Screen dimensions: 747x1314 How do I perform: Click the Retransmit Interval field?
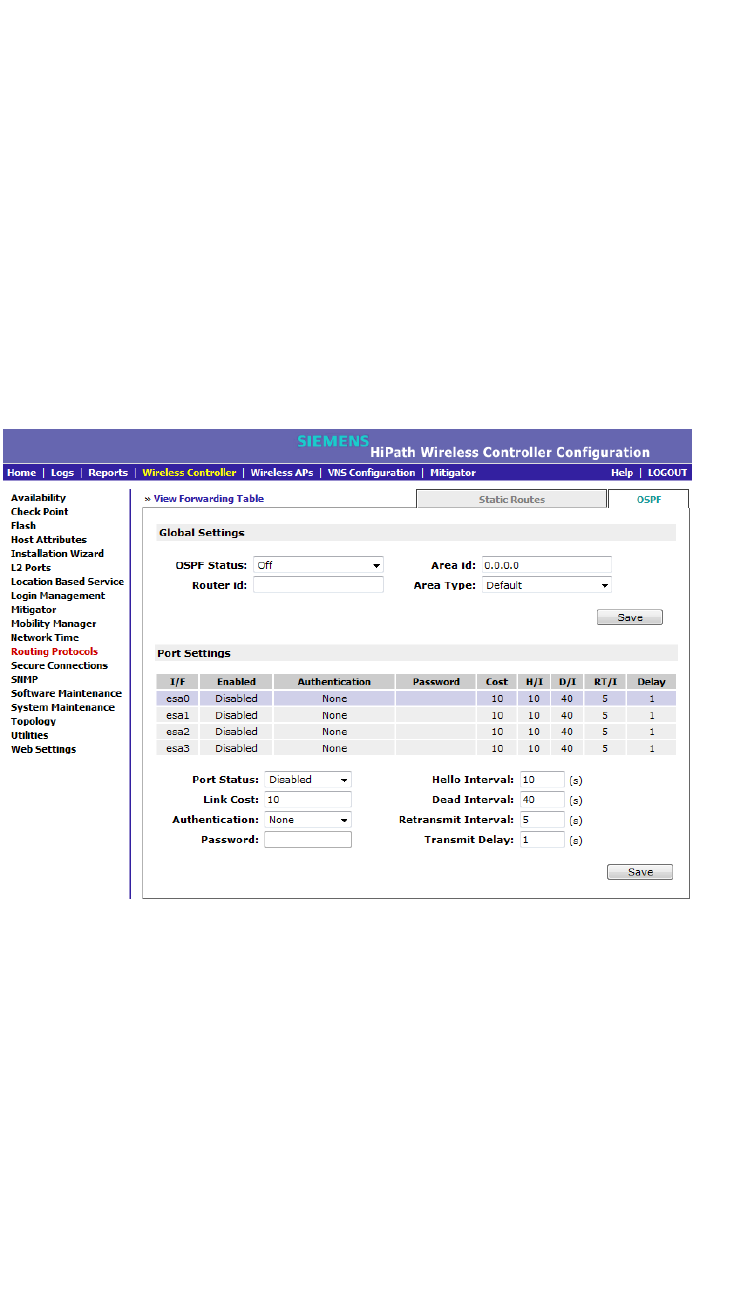coord(542,819)
